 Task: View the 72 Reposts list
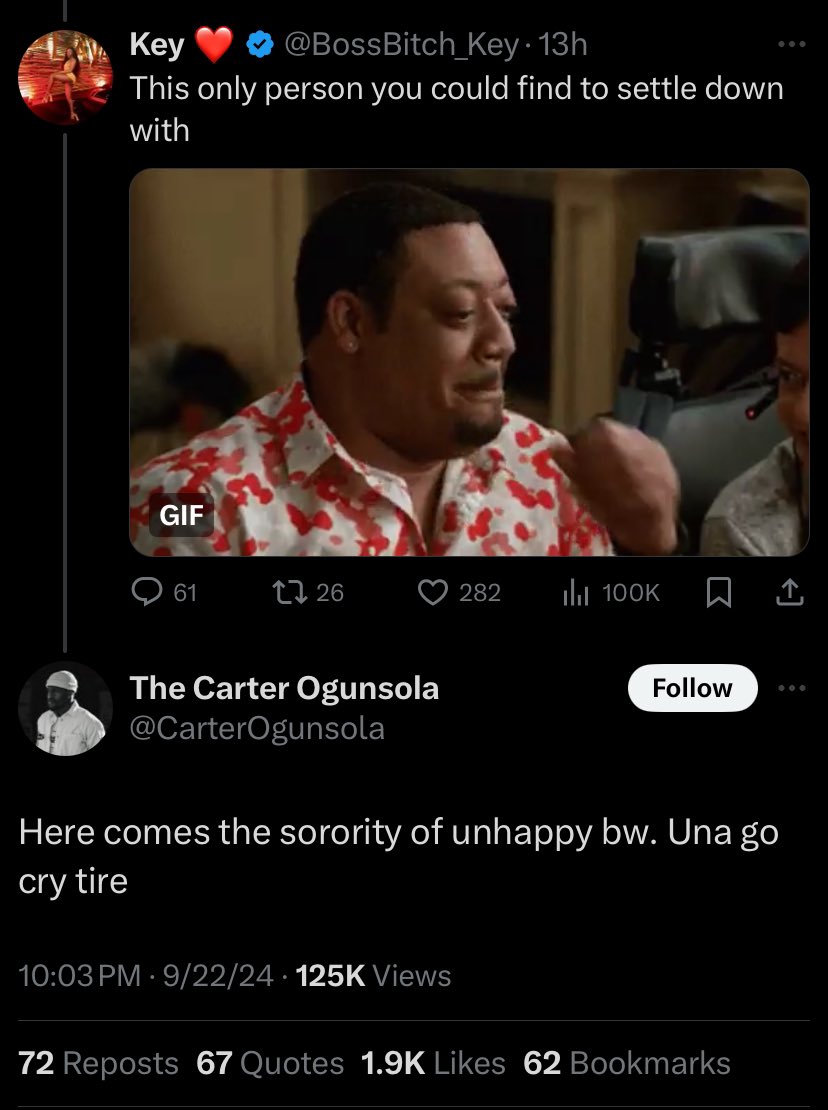98,1063
